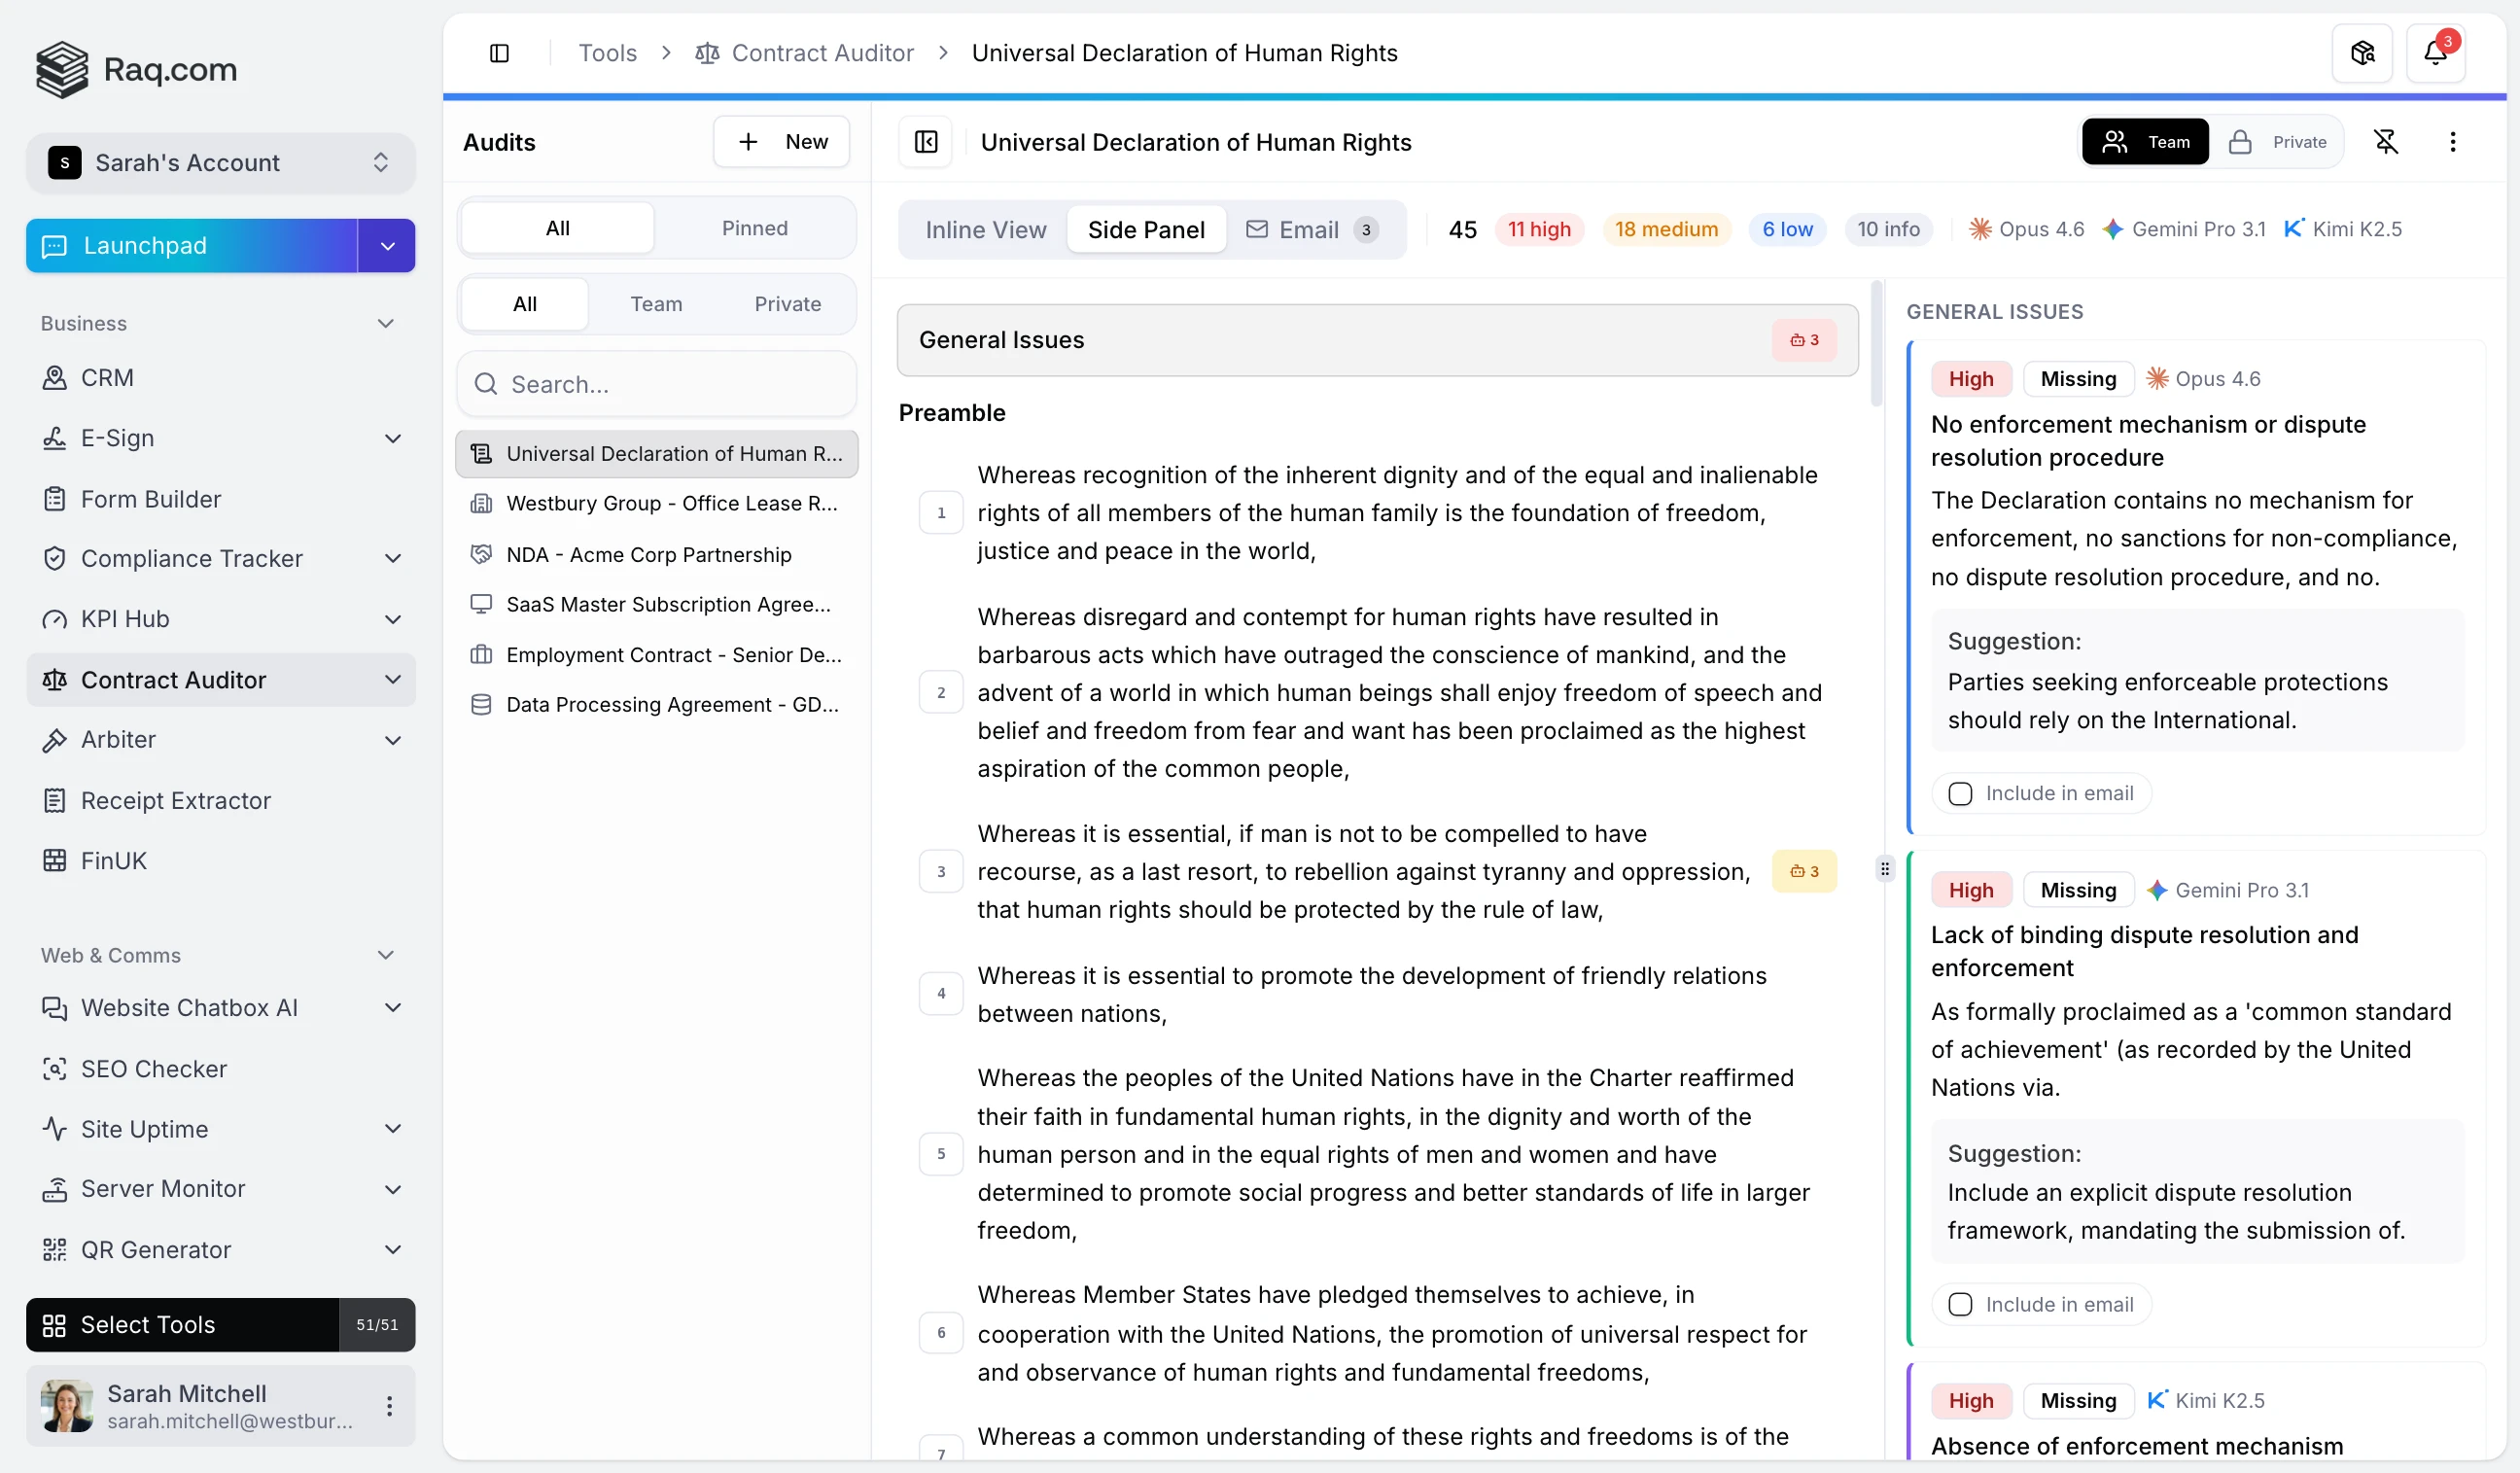Expand the Launchpad dropdown arrow
Viewport: 2520px width, 1473px height.
click(387, 246)
